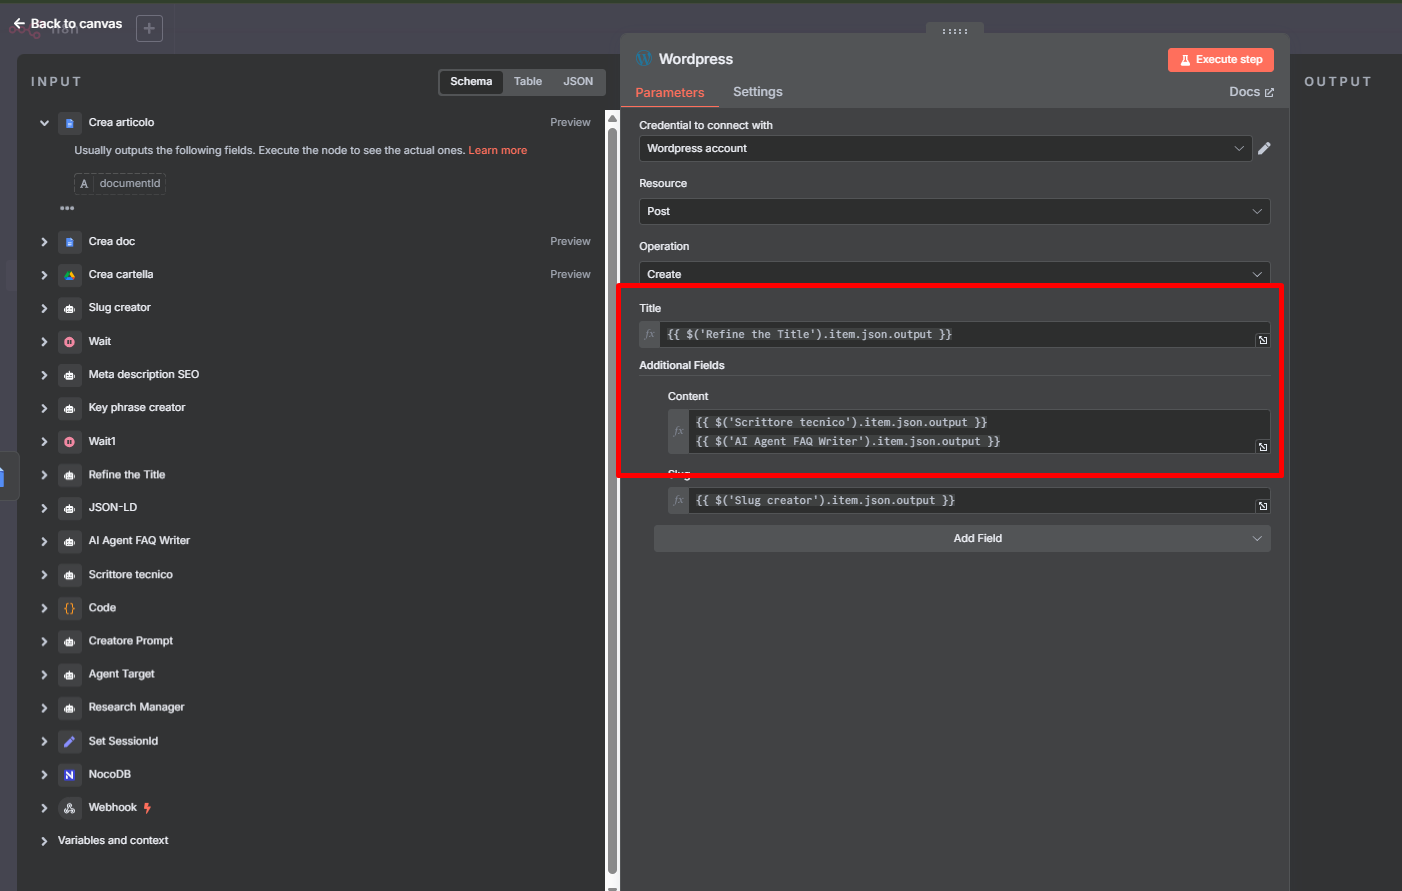Image resolution: width=1402 pixels, height=891 pixels.
Task: Open expression editor for Slug field
Action: tap(1263, 506)
